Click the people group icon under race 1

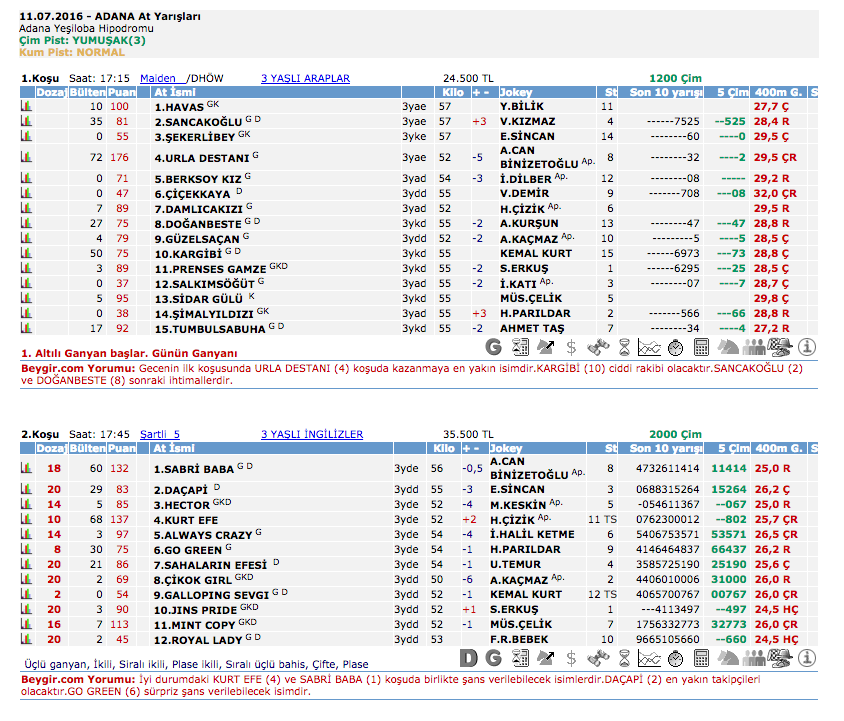click(755, 347)
